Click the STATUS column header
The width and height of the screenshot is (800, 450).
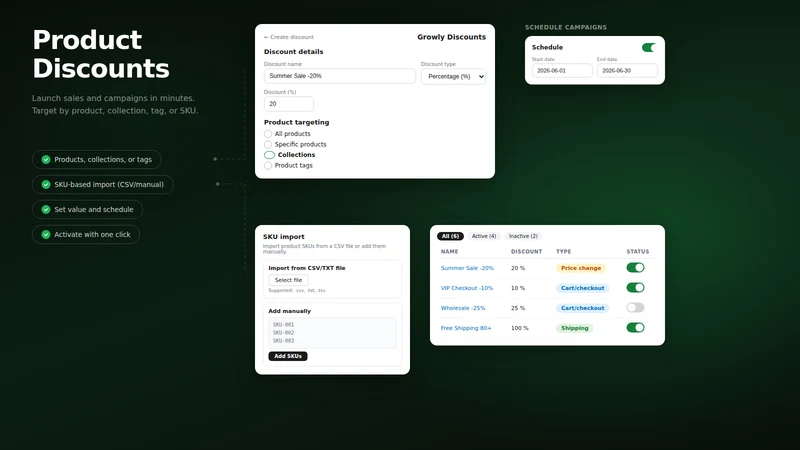[x=638, y=252]
